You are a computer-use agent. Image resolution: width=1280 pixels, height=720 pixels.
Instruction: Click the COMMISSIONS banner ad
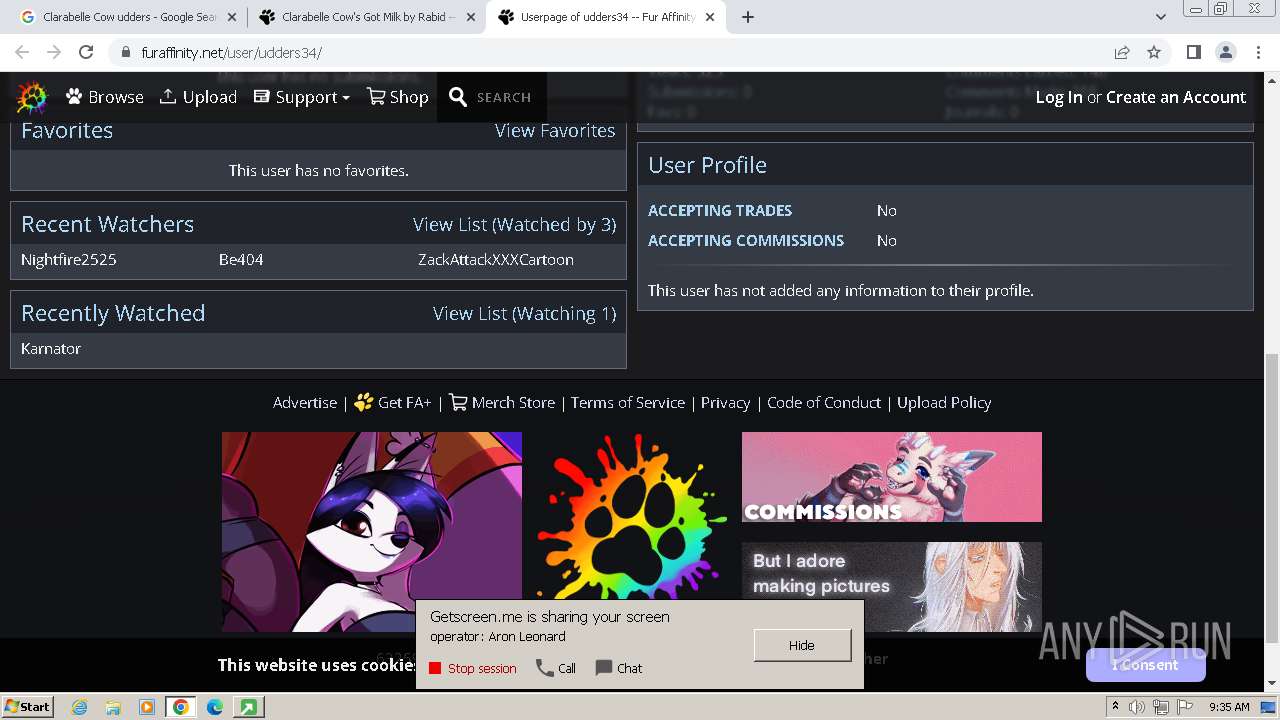pyautogui.click(x=892, y=477)
